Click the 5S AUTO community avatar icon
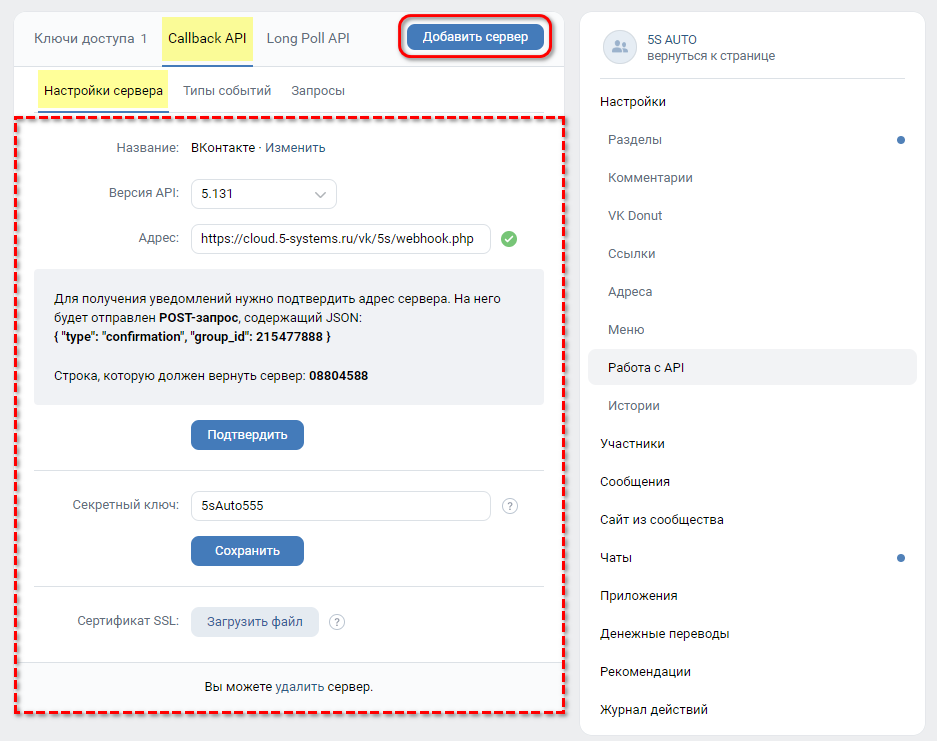Image resolution: width=937 pixels, height=741 pixels. tap(620, 47)
